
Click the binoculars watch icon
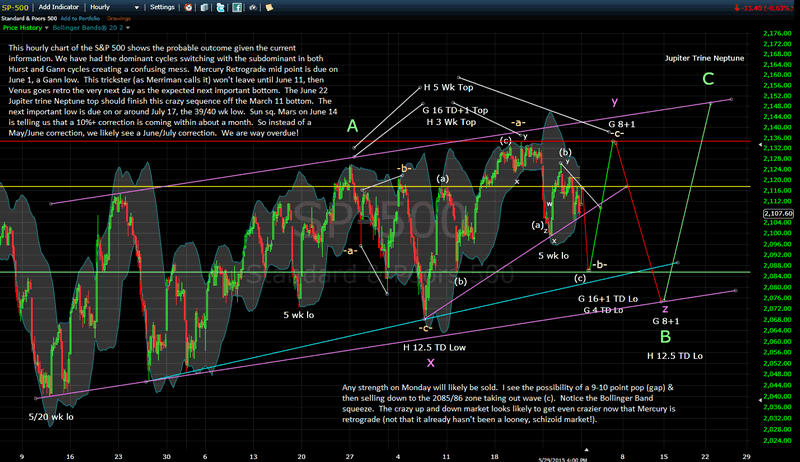pos(253,7)
